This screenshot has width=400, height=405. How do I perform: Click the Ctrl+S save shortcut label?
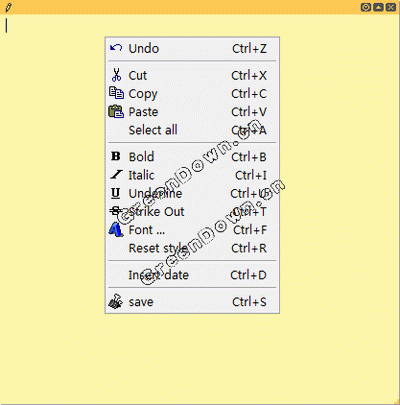click(249, 302)
